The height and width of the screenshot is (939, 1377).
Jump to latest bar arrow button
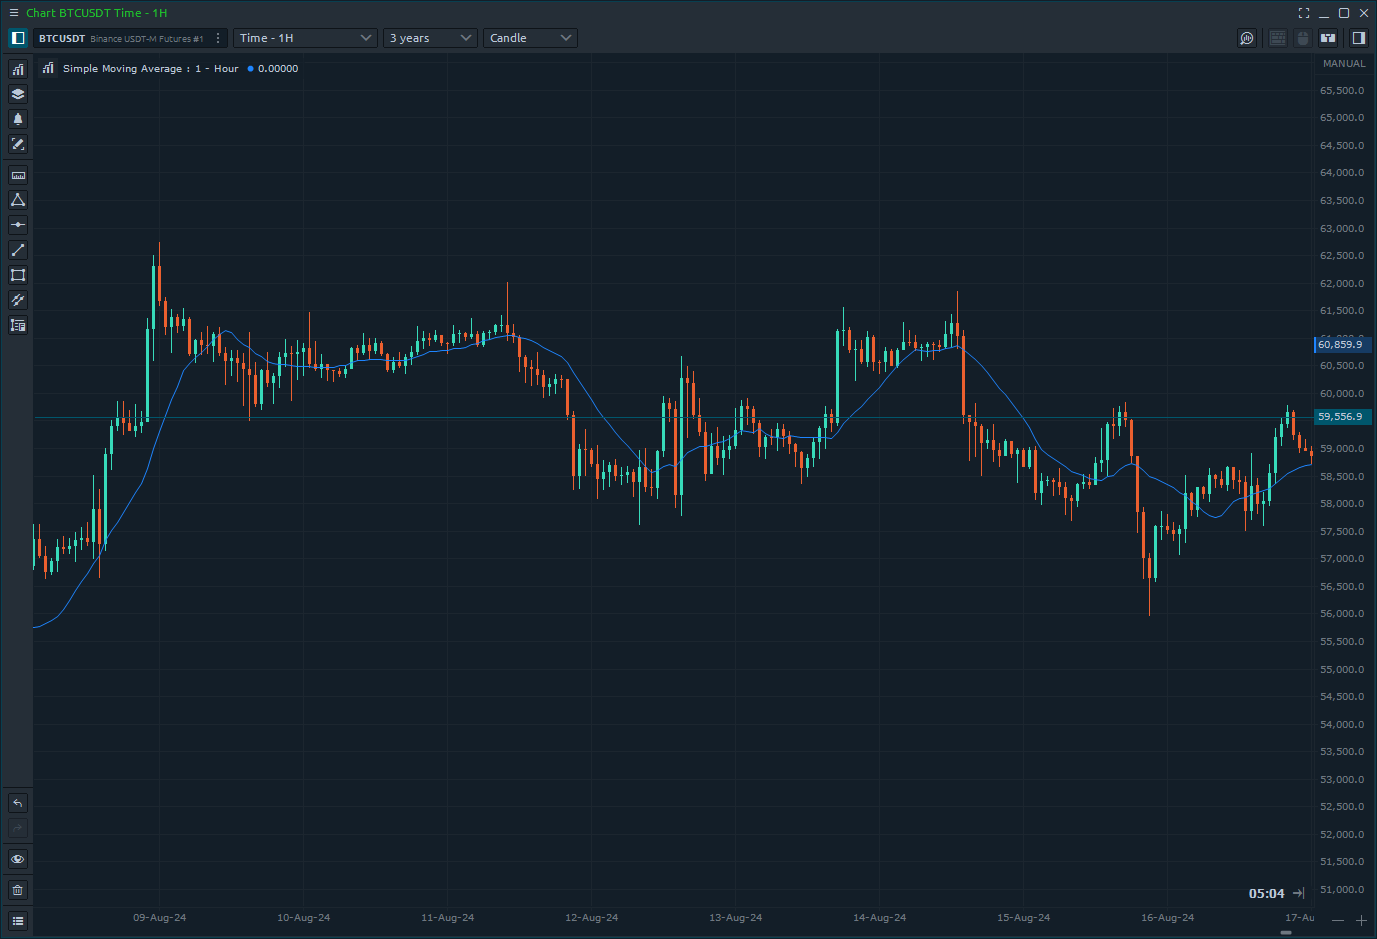pos(1298,893)
